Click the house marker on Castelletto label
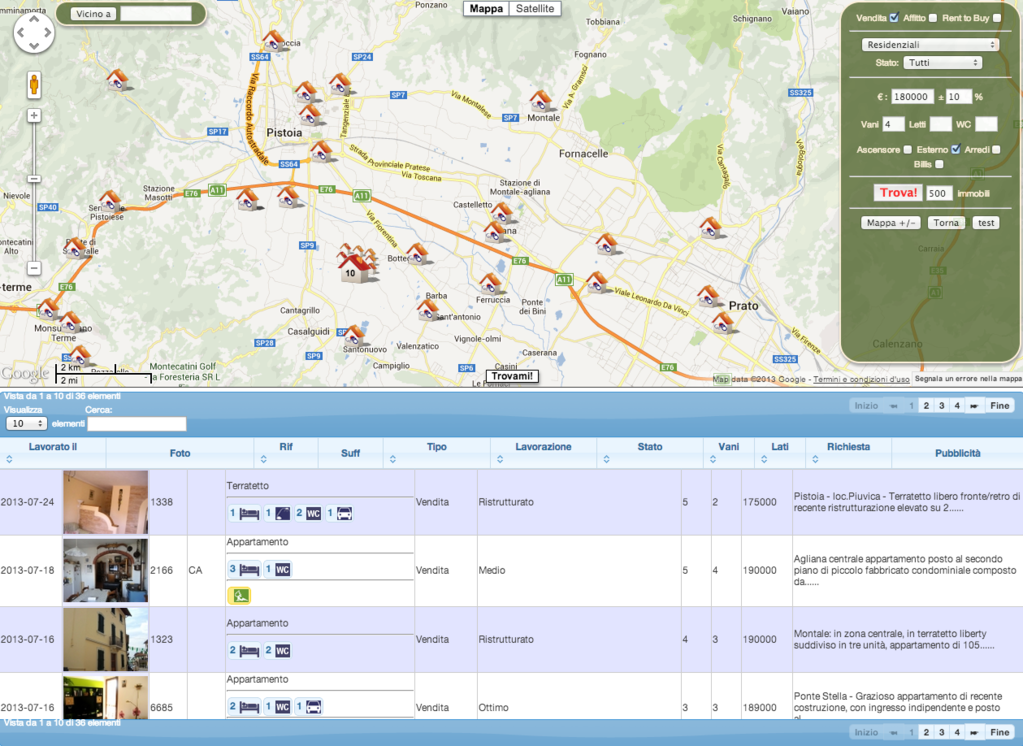This screenshot has width=1023, height=746. click(502, 212)
